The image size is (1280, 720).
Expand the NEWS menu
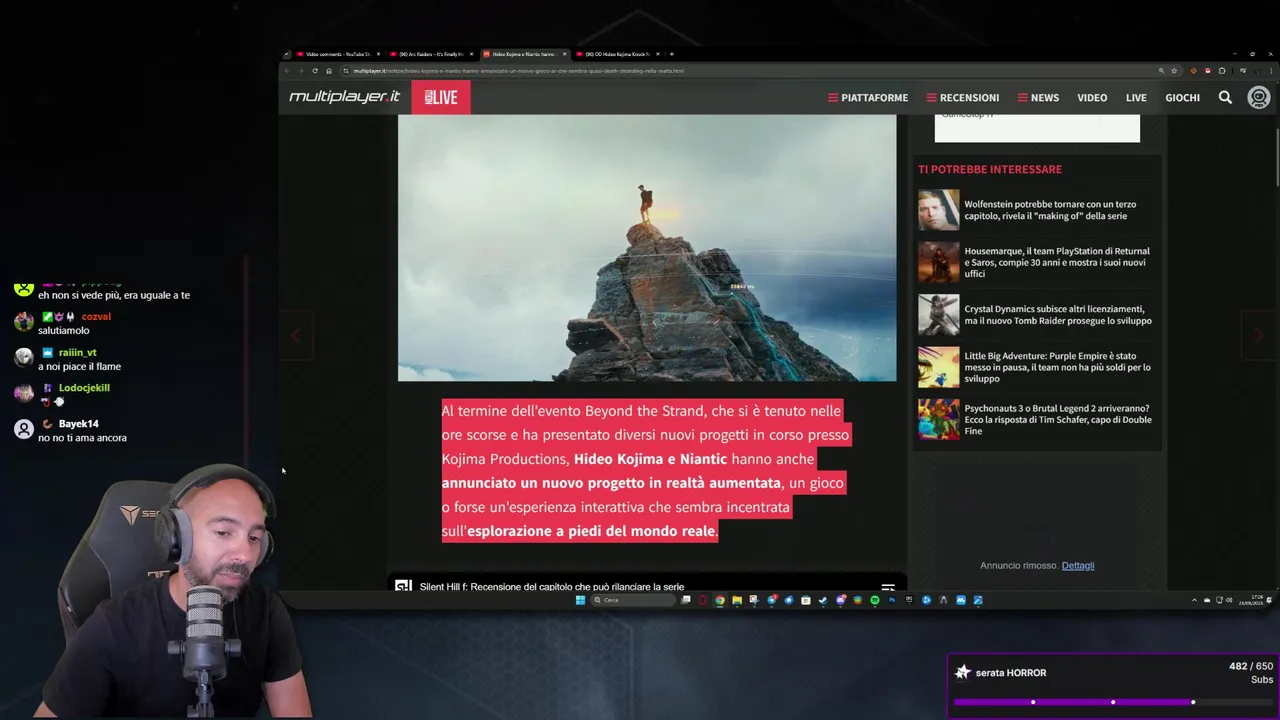coord(1038,97)
